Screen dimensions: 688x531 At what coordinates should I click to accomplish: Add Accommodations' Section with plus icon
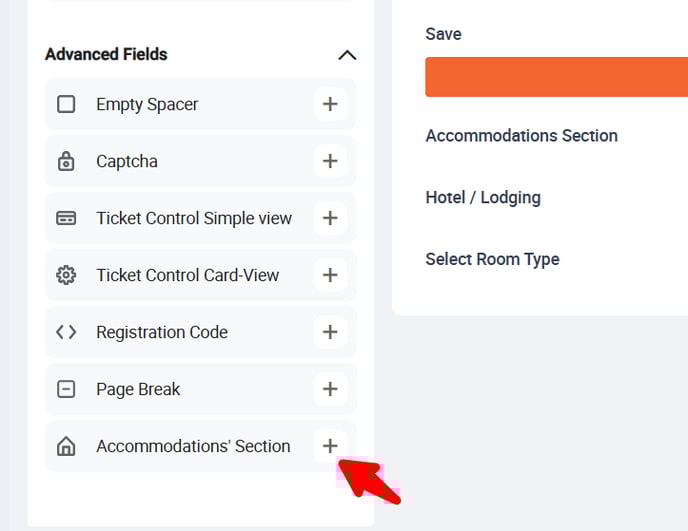tap(330, 446)
